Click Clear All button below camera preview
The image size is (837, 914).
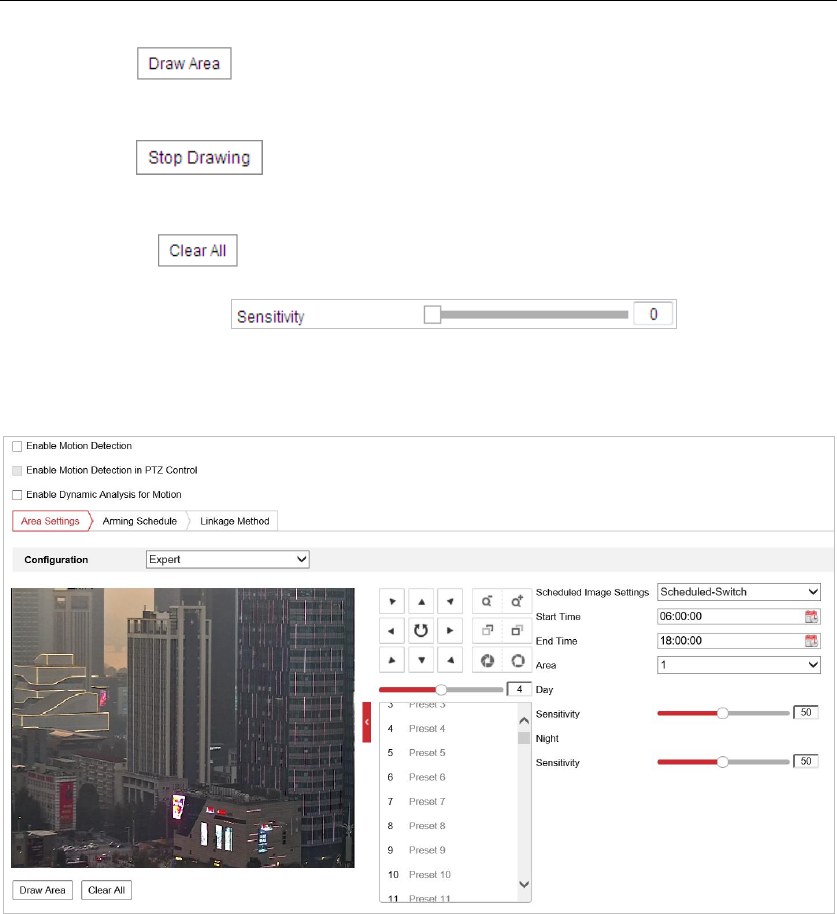(x=107, y=890)
